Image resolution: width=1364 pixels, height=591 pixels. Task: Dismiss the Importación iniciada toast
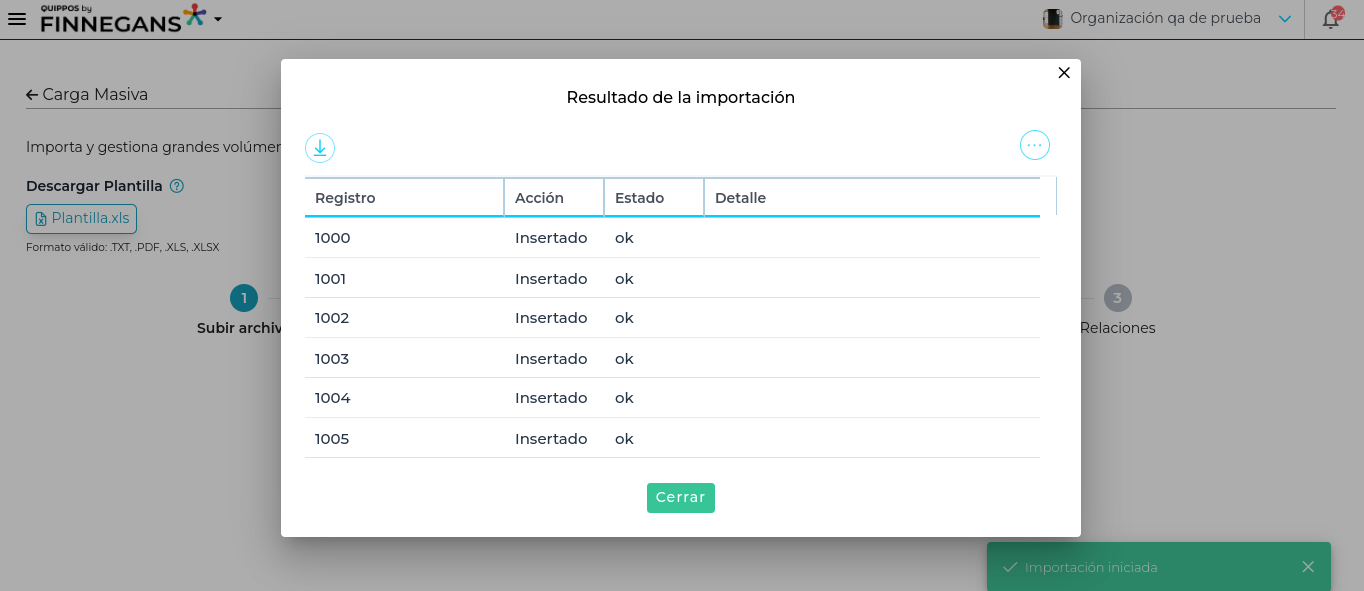[1308, 567]
